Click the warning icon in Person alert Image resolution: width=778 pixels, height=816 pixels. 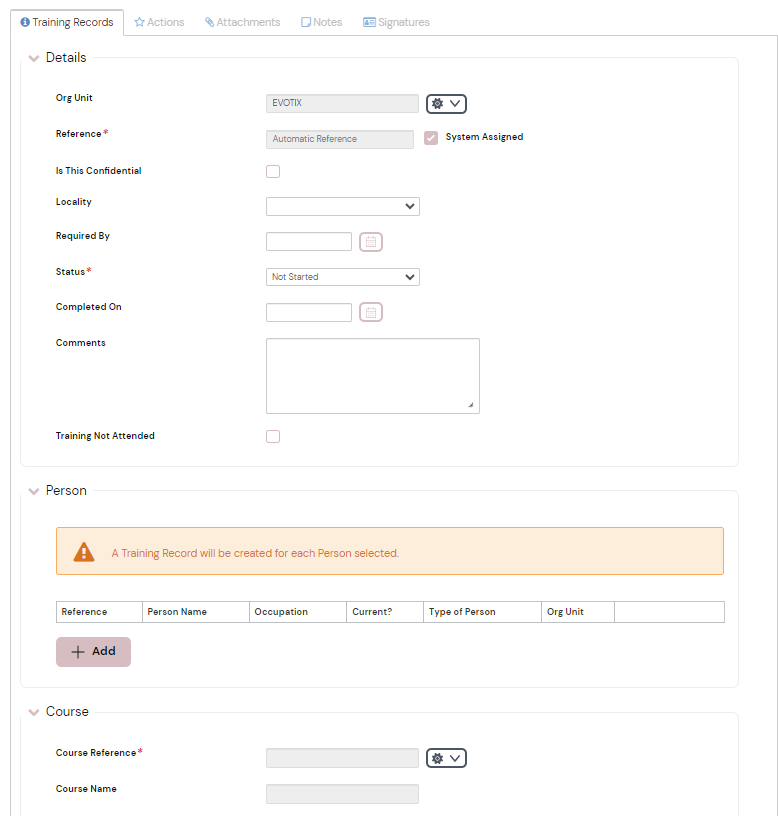[x=84, y=552]
